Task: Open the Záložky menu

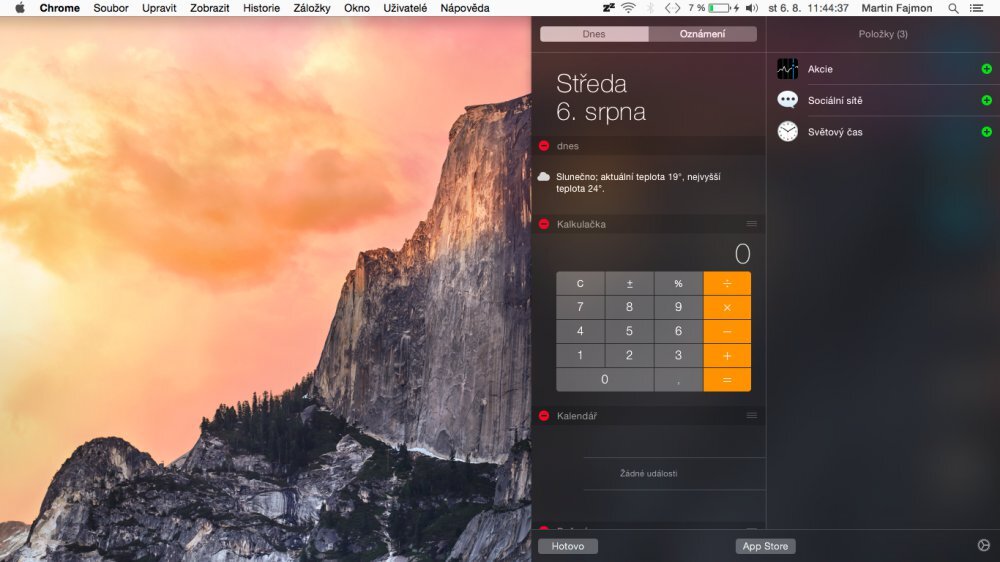Action: point(312,8)
